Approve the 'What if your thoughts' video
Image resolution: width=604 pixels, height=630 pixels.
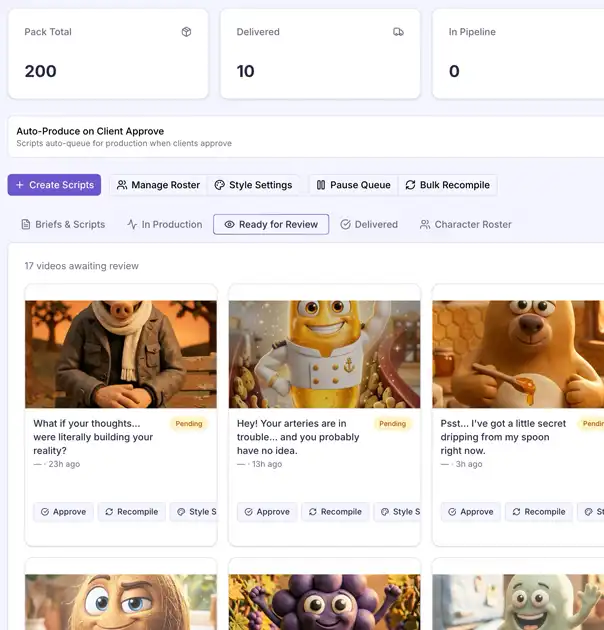[x=63, y=512]
